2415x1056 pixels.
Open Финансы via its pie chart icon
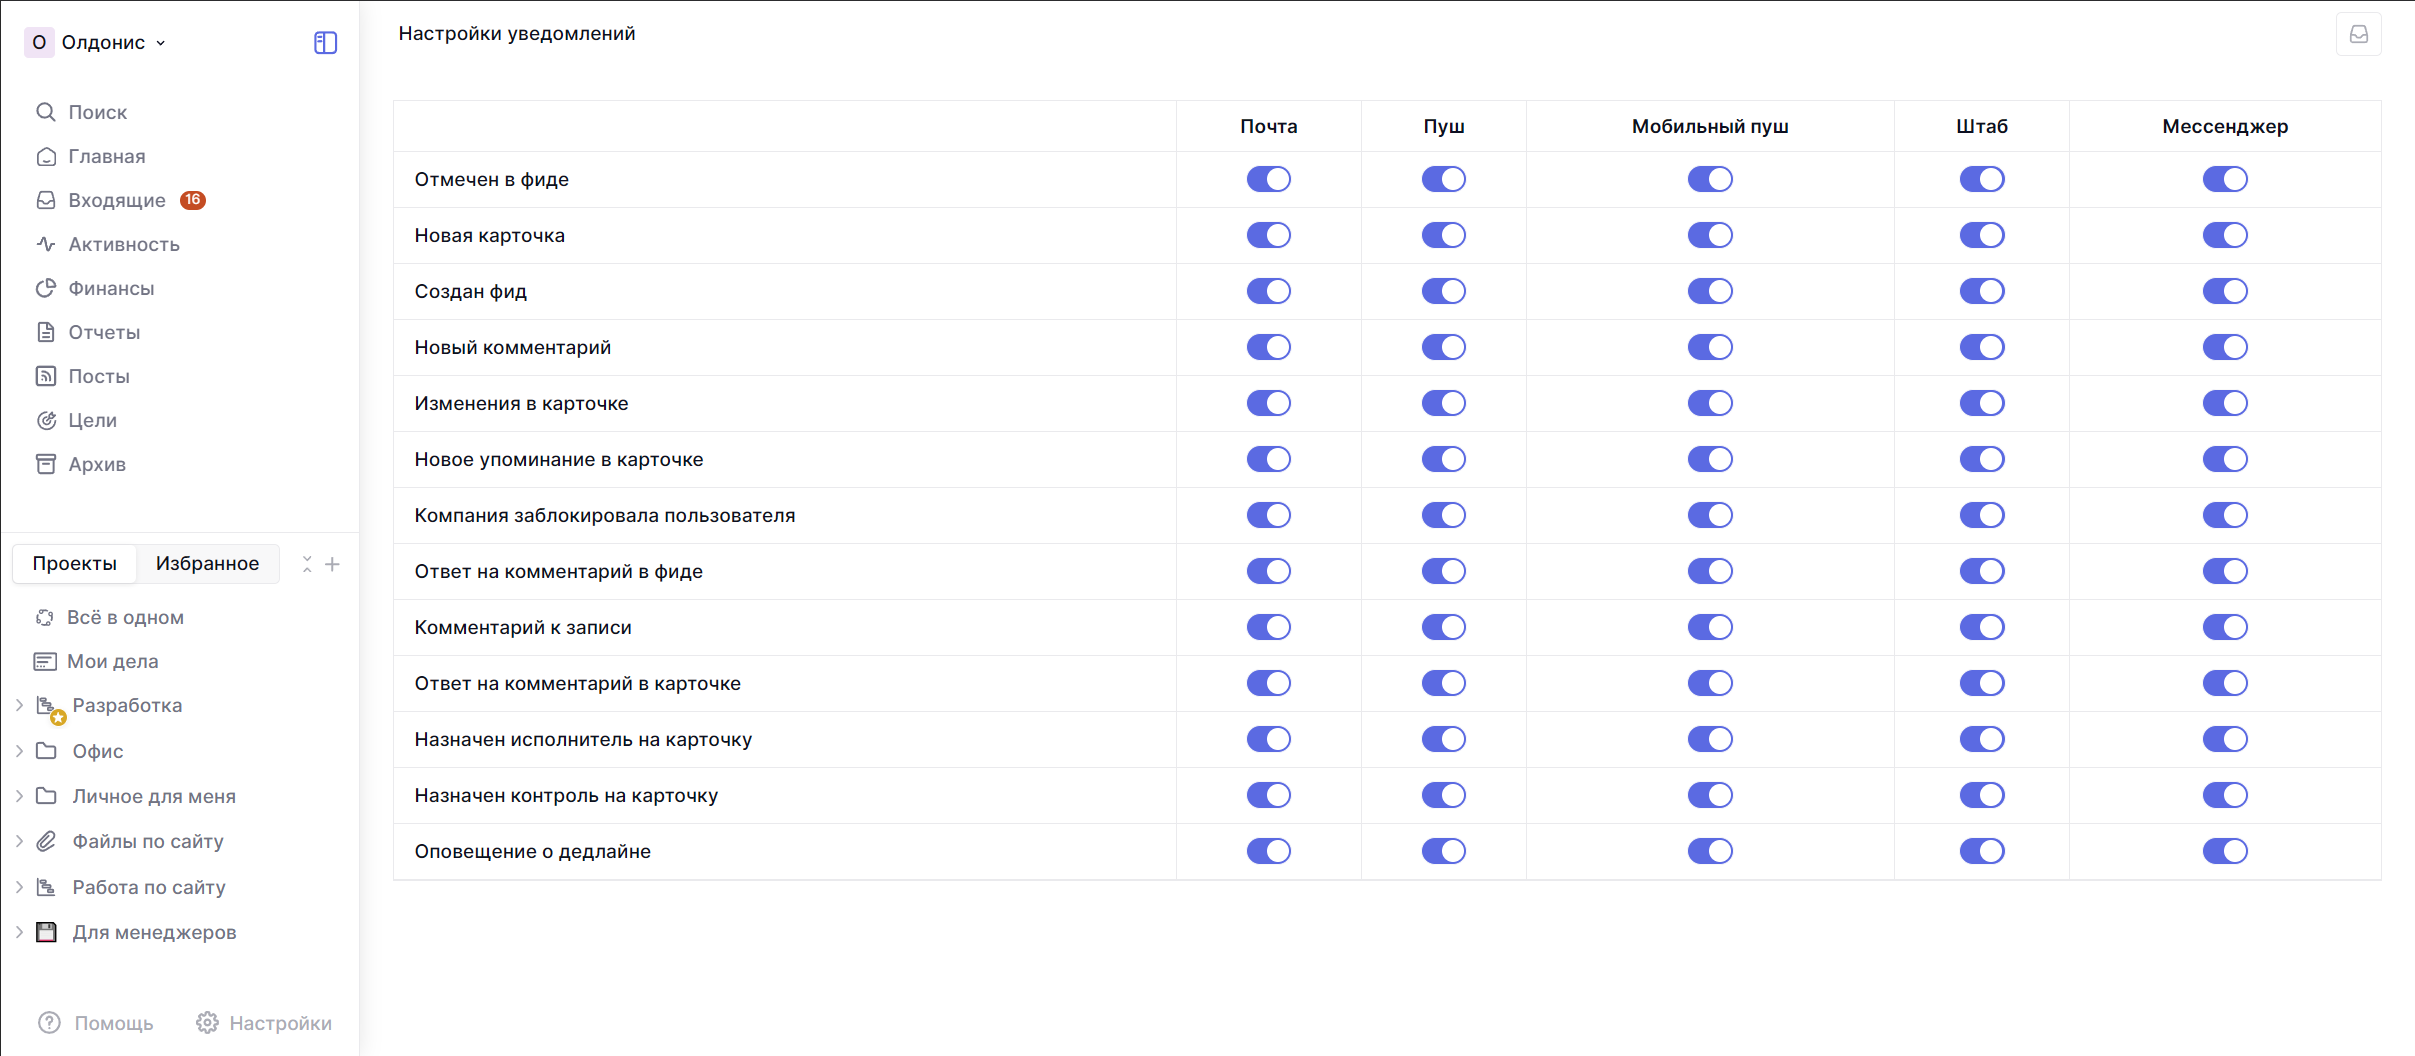(x=46, y=288)
